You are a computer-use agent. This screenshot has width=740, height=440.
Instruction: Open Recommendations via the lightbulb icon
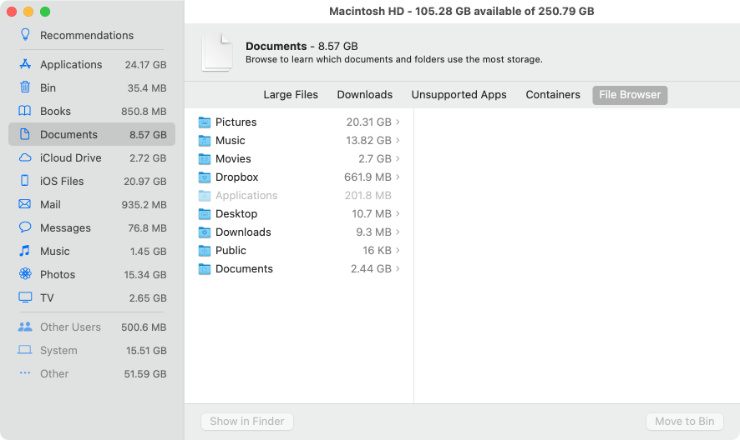click(25, 34)
